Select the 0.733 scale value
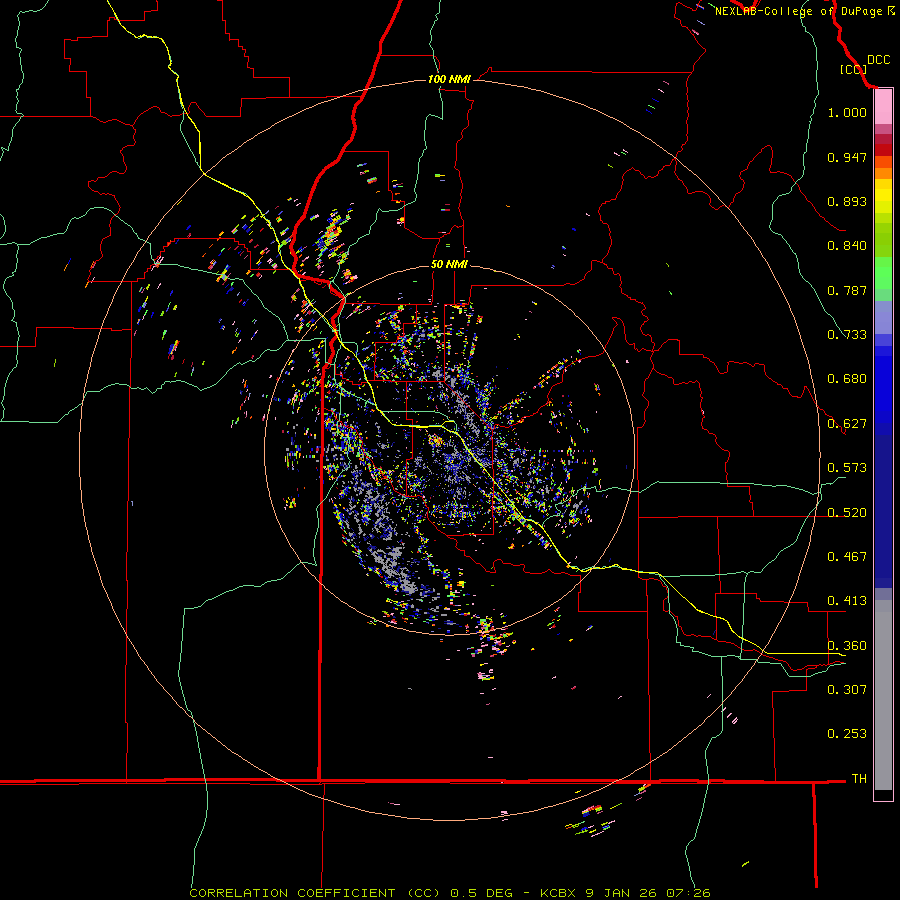 coord(847,335)
